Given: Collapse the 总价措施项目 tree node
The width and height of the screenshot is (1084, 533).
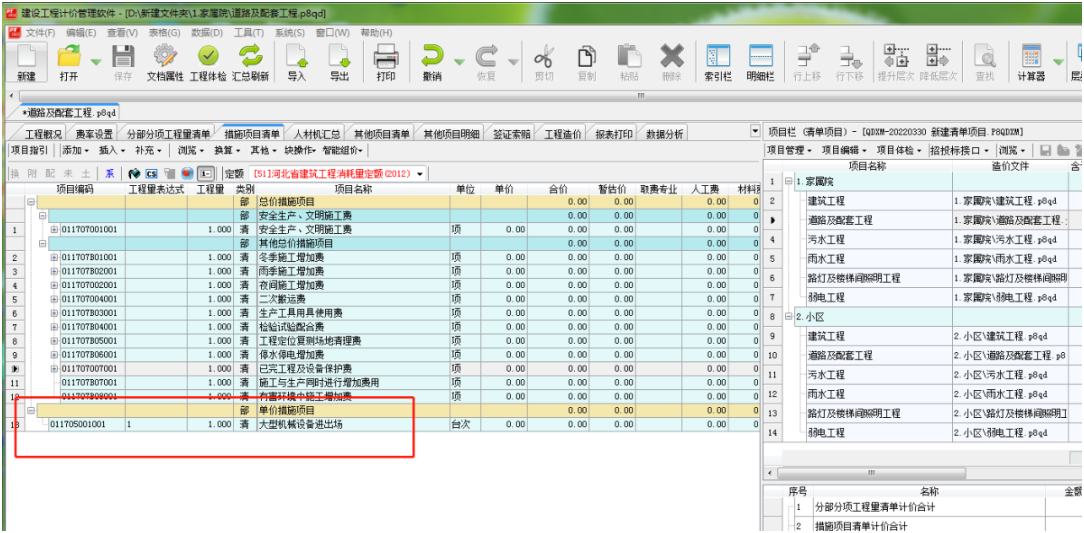Looking at the screenshot, I should click(32, 201).
